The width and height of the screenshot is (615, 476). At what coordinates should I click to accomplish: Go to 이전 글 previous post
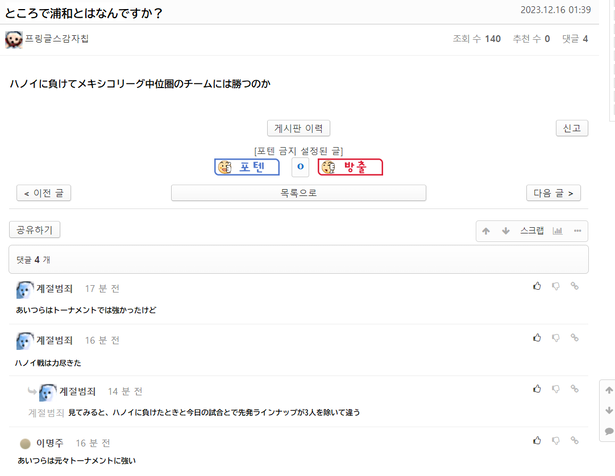point(44,193)
